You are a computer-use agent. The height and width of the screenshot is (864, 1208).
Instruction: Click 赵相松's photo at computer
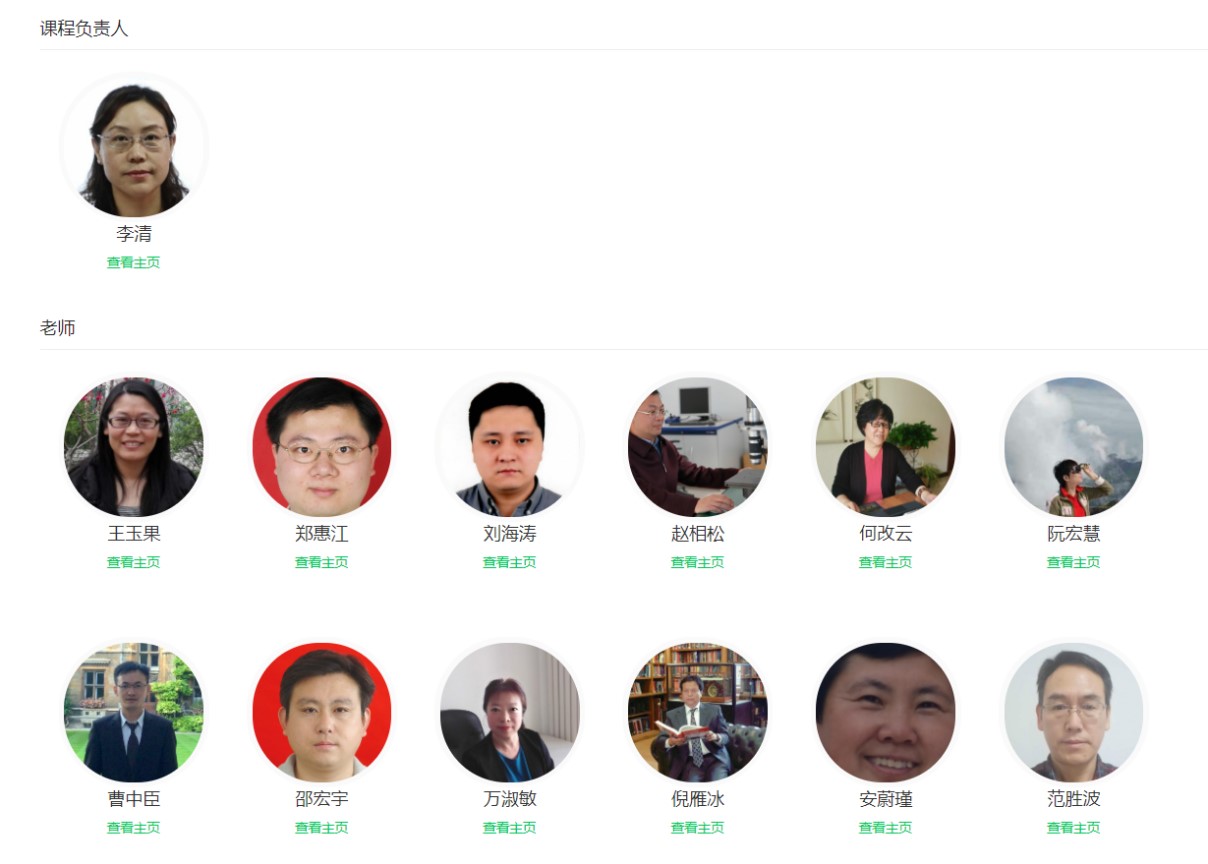point(698,447)
